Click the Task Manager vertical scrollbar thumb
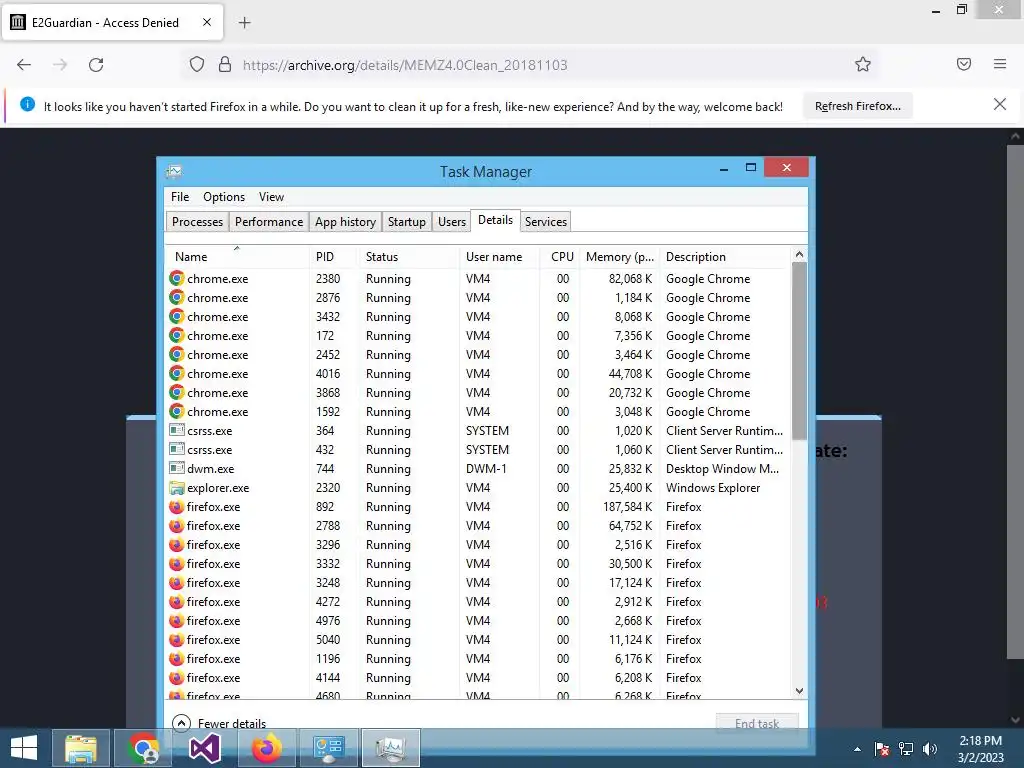Image resolution: width=1024 pixels, height=768 pixels. 799,351
